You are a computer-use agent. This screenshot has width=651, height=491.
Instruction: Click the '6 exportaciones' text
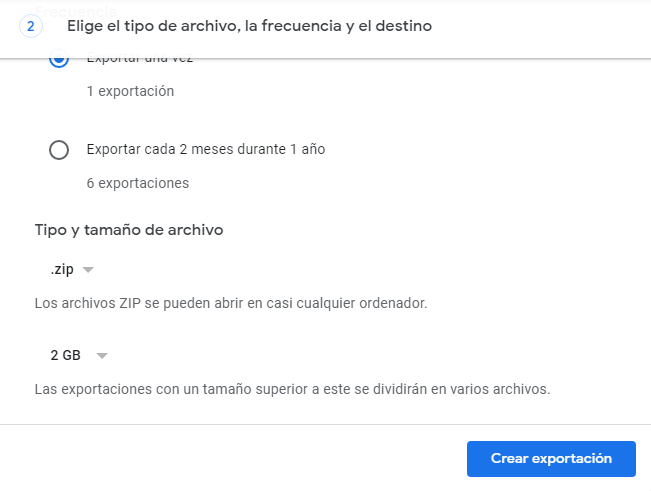point(138,183)
